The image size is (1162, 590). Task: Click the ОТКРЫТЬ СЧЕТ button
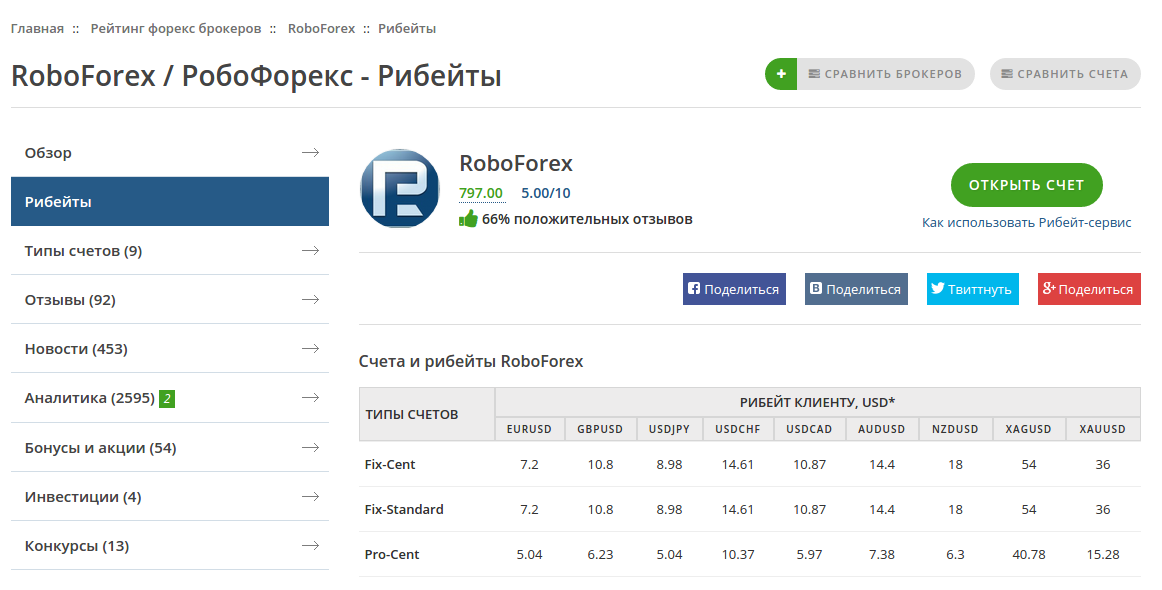(1027, 185)
